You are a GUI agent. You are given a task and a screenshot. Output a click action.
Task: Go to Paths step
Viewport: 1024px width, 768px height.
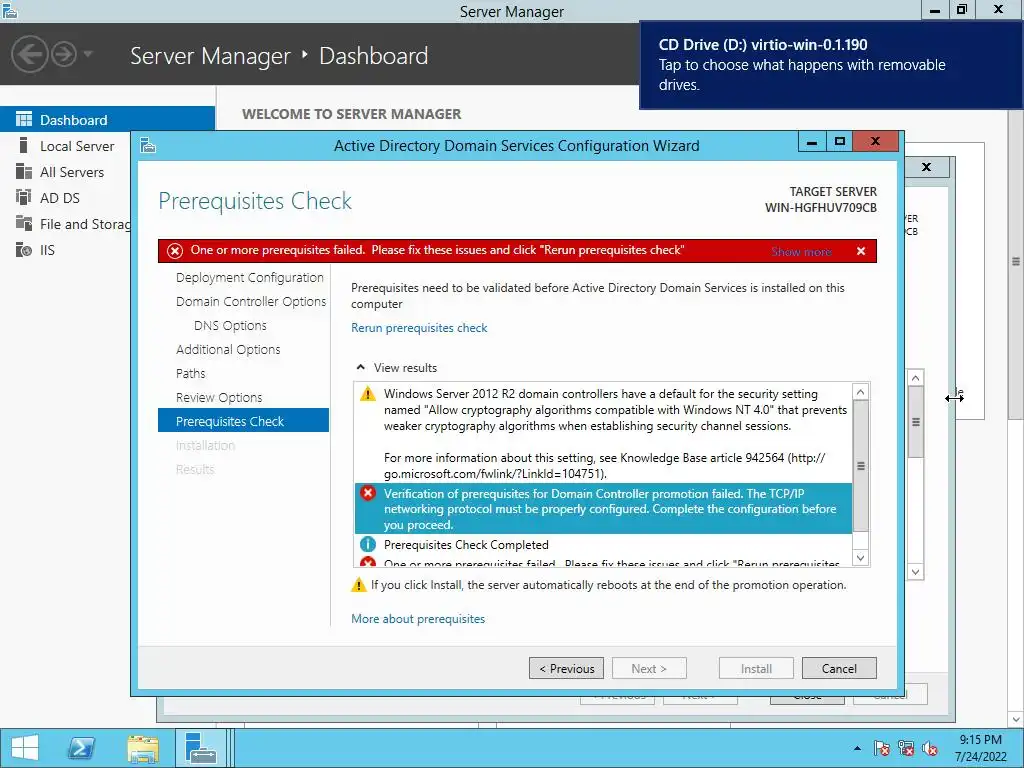[190, 374]
